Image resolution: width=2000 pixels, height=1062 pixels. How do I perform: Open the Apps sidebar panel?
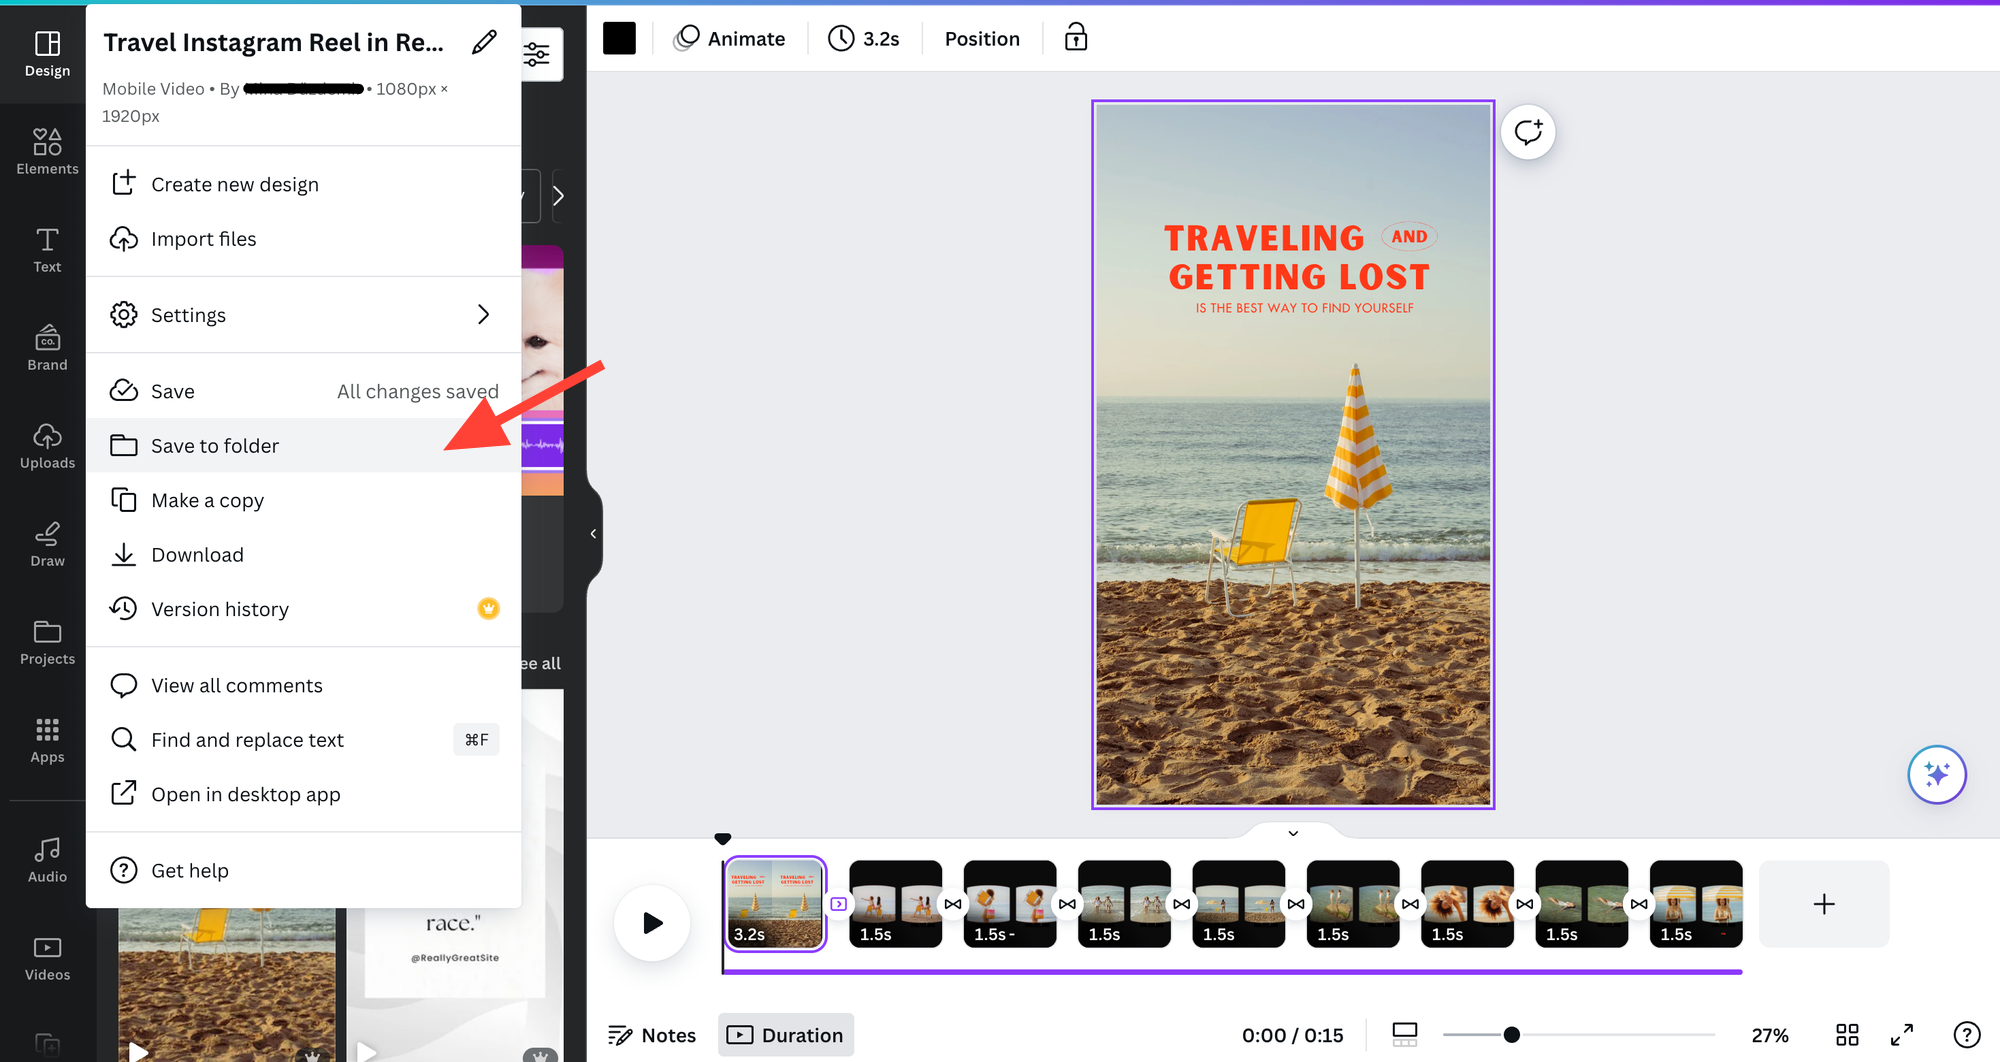click(x=47, y=740)
